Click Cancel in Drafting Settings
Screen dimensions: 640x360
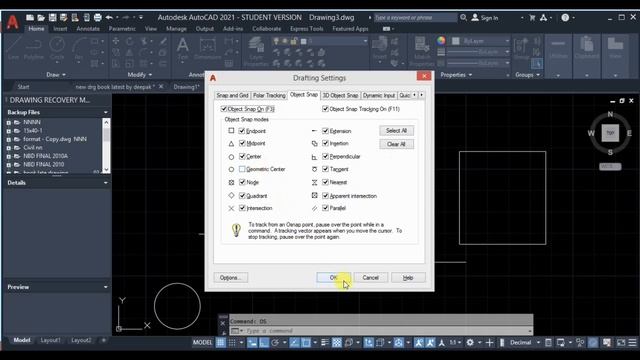370,278
